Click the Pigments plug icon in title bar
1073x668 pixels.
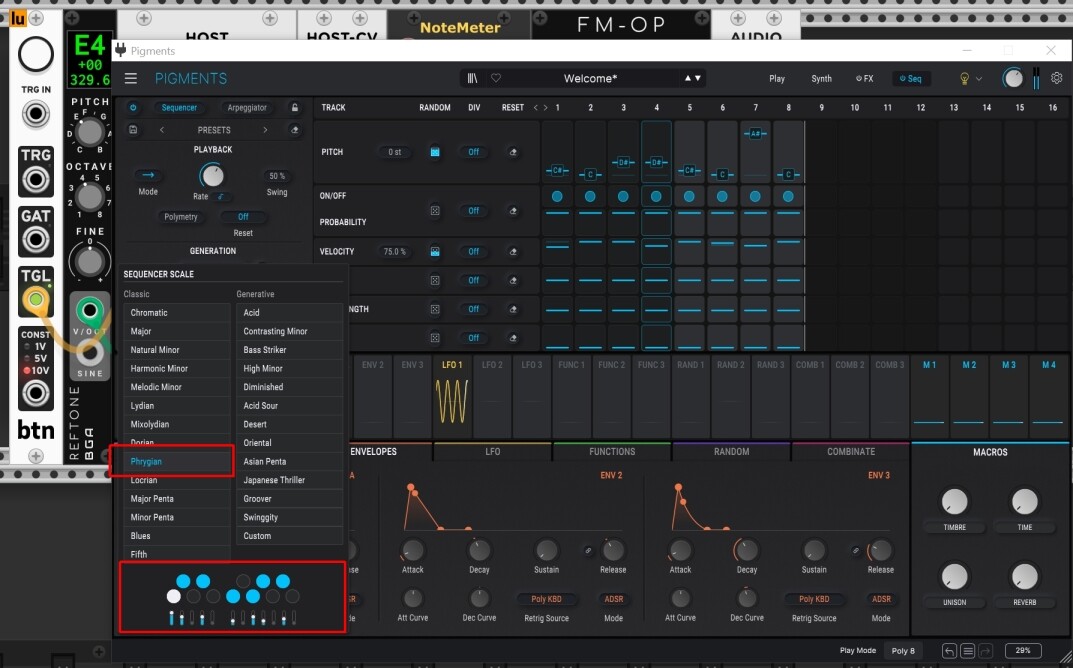121,50
